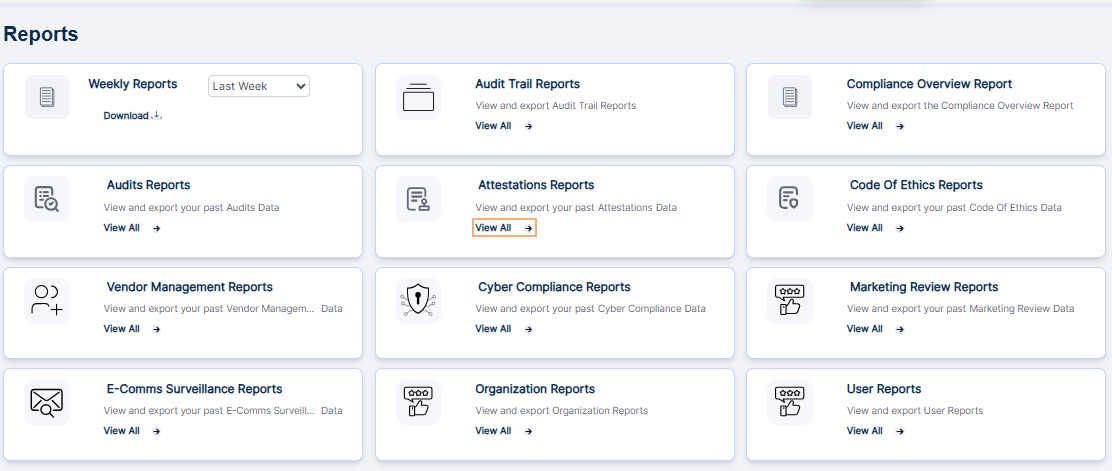Image resolution: width=1112 pixels, height=471 pixels.
Task: Click the arrow icon under Organization Reports
Action: pos(528,431)
